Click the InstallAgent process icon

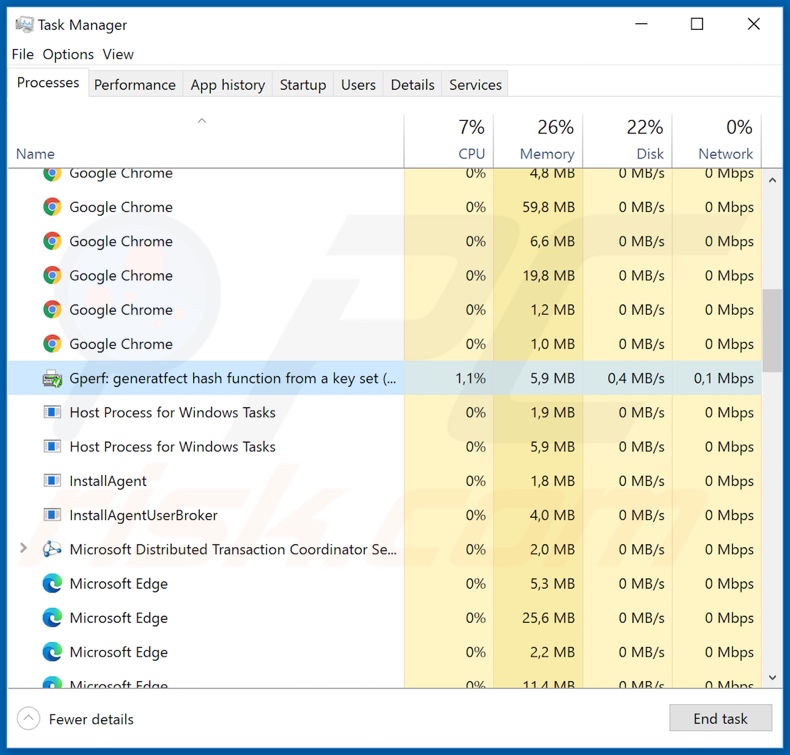coord(52,481)
